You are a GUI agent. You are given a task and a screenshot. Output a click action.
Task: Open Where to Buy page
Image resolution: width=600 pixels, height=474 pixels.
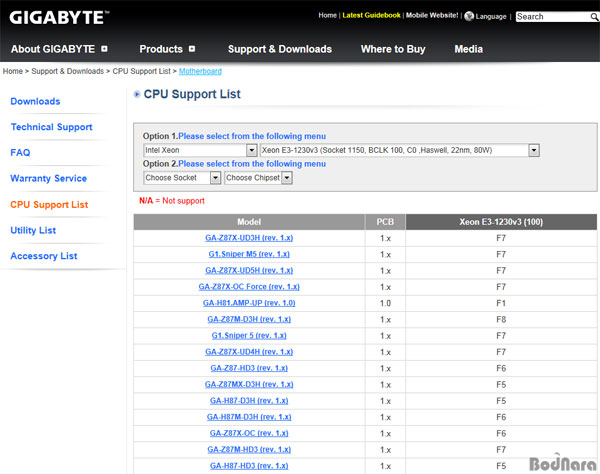tap(393, 49)
